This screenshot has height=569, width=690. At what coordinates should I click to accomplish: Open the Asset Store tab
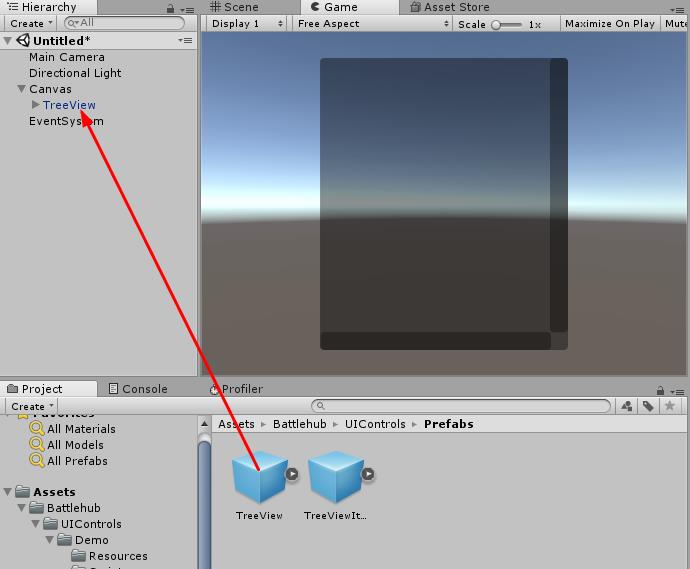pos(450,7)
